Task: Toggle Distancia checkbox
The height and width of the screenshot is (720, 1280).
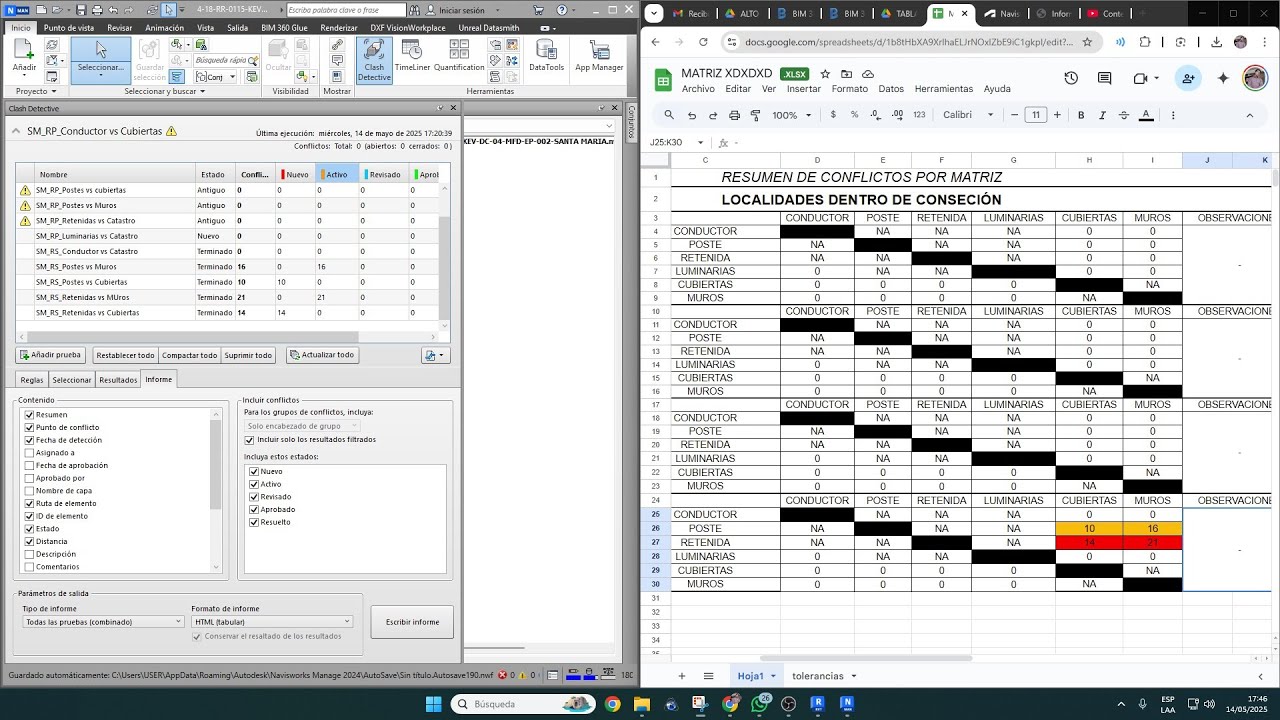Action: point(29,541)
